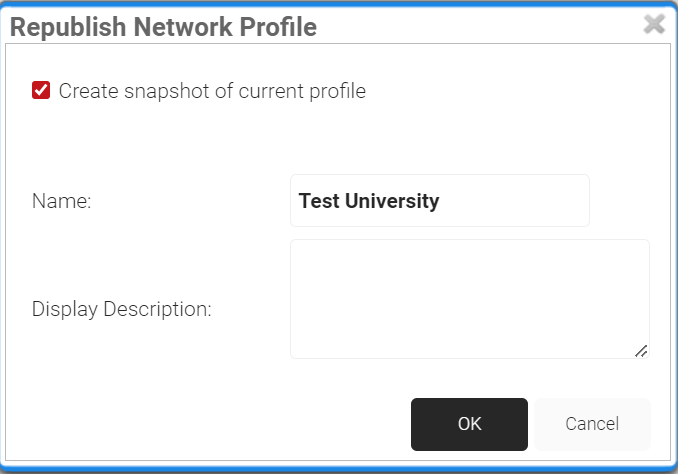Cancel the republish operation
Screen dimensions: 678x474
pos(592,424)
